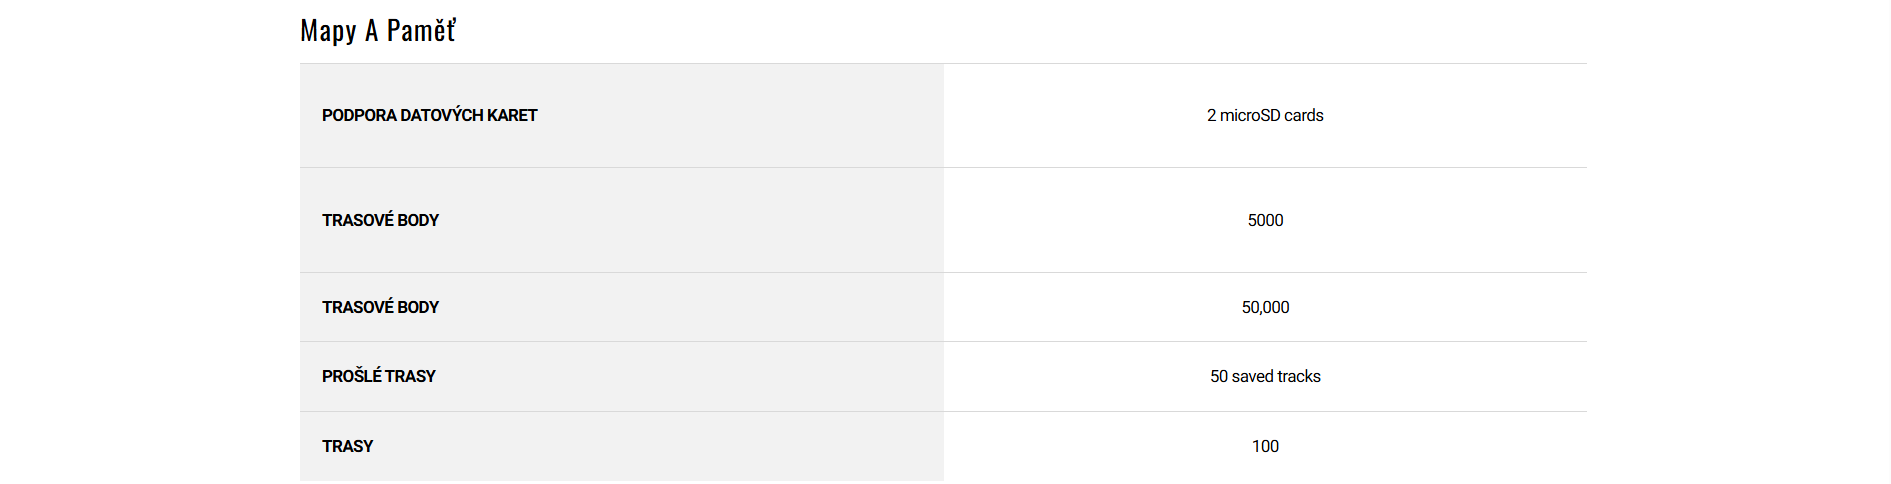Click the word "microSD" in the card support value
The image size is (1891, 484).
pos(1249,116)
